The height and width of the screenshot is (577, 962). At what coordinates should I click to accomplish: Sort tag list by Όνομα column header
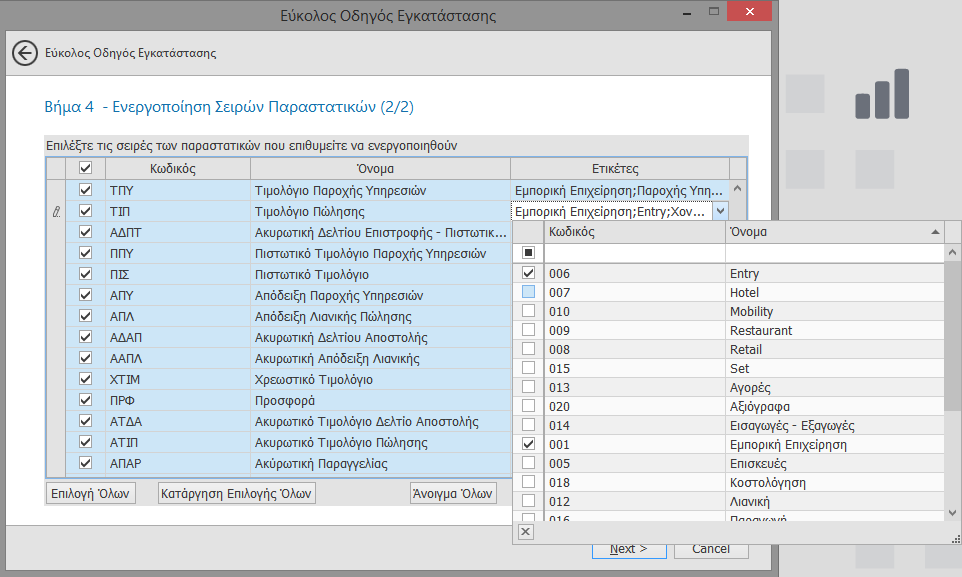pos(834,232)
